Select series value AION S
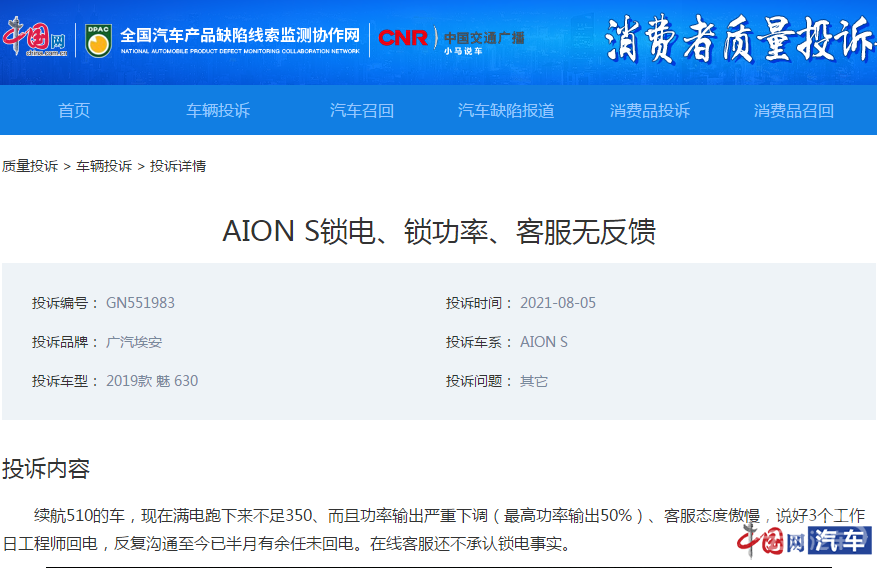 coord(544,342)
